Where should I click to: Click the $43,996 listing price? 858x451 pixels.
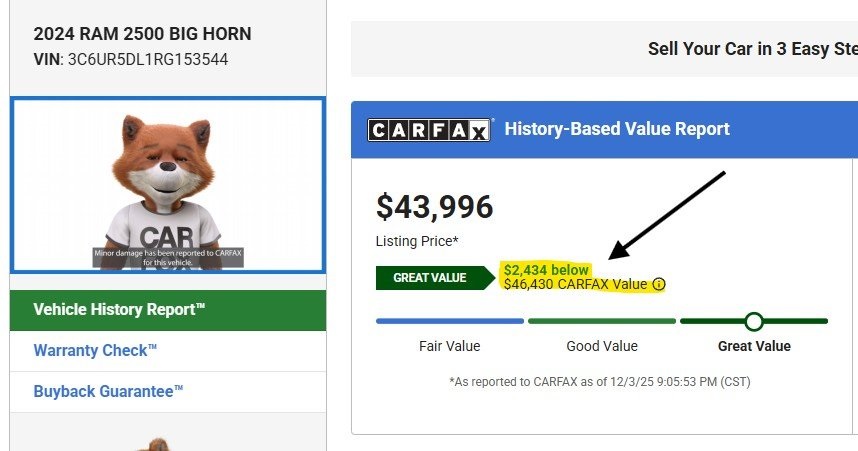[x=434, y=207]
